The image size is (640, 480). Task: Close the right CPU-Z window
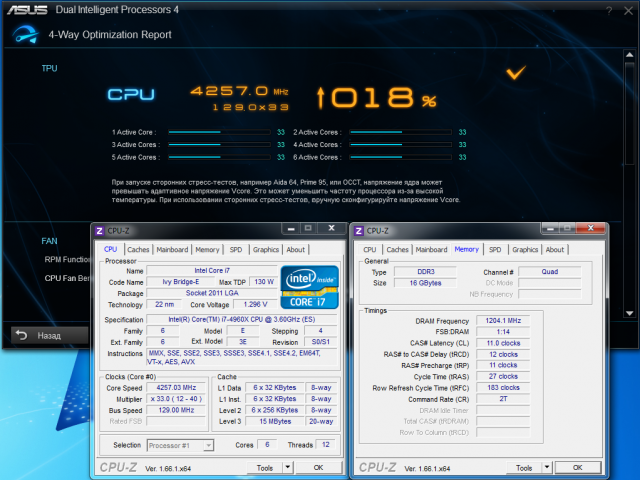(591, 229)
